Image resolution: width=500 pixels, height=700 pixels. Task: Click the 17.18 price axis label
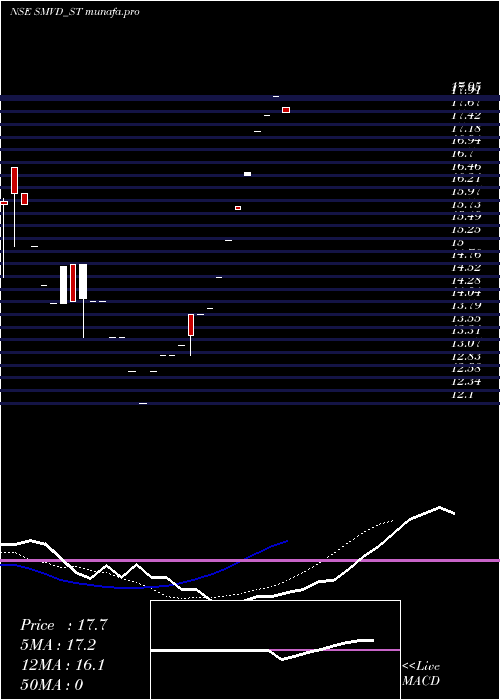466,129
